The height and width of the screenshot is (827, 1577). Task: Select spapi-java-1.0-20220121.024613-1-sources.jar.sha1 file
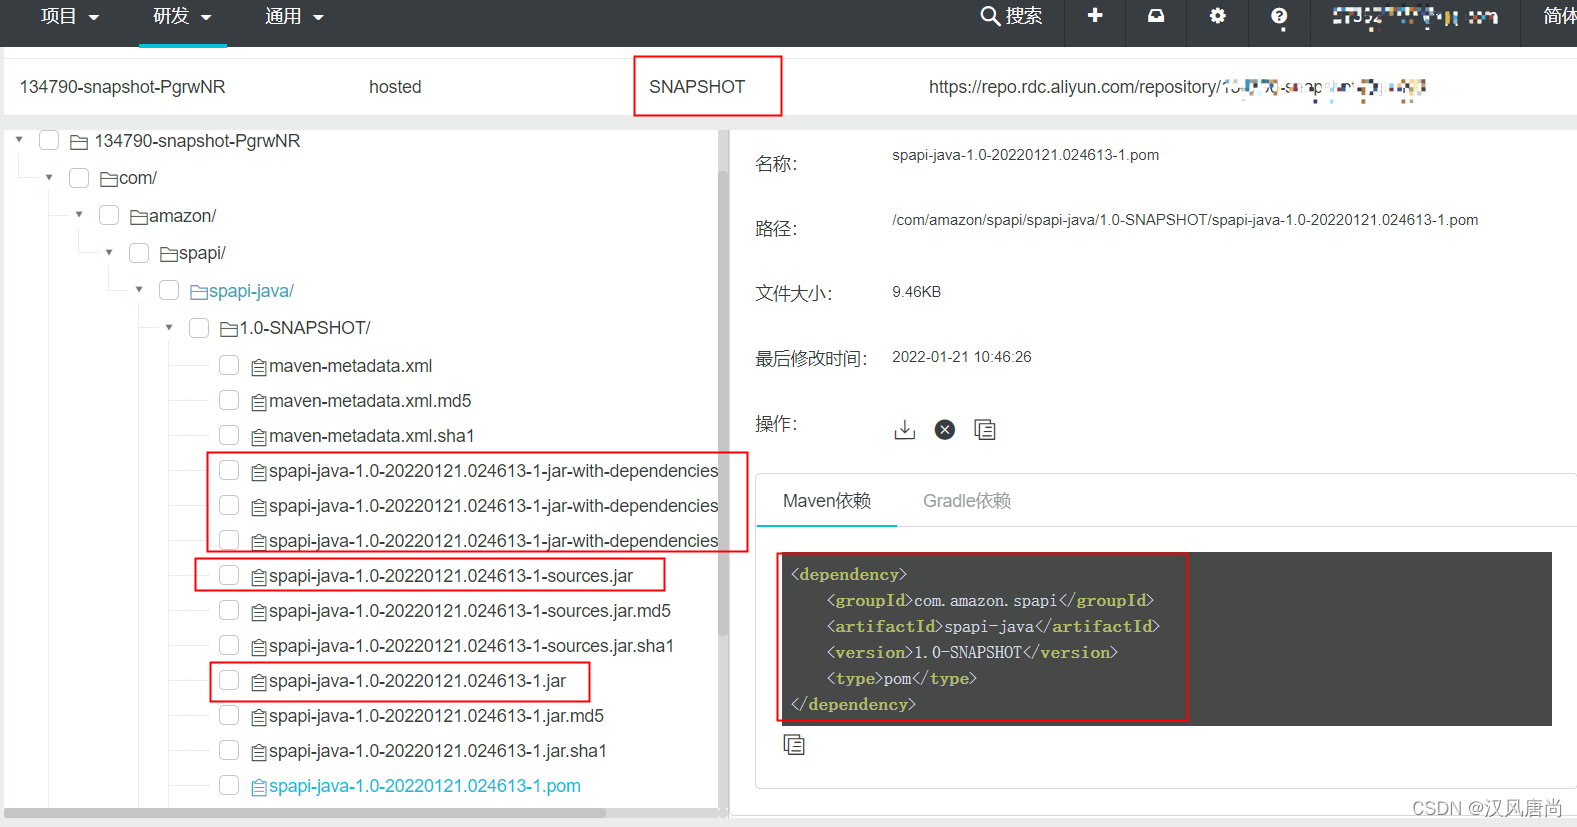(x=472, y=646)
